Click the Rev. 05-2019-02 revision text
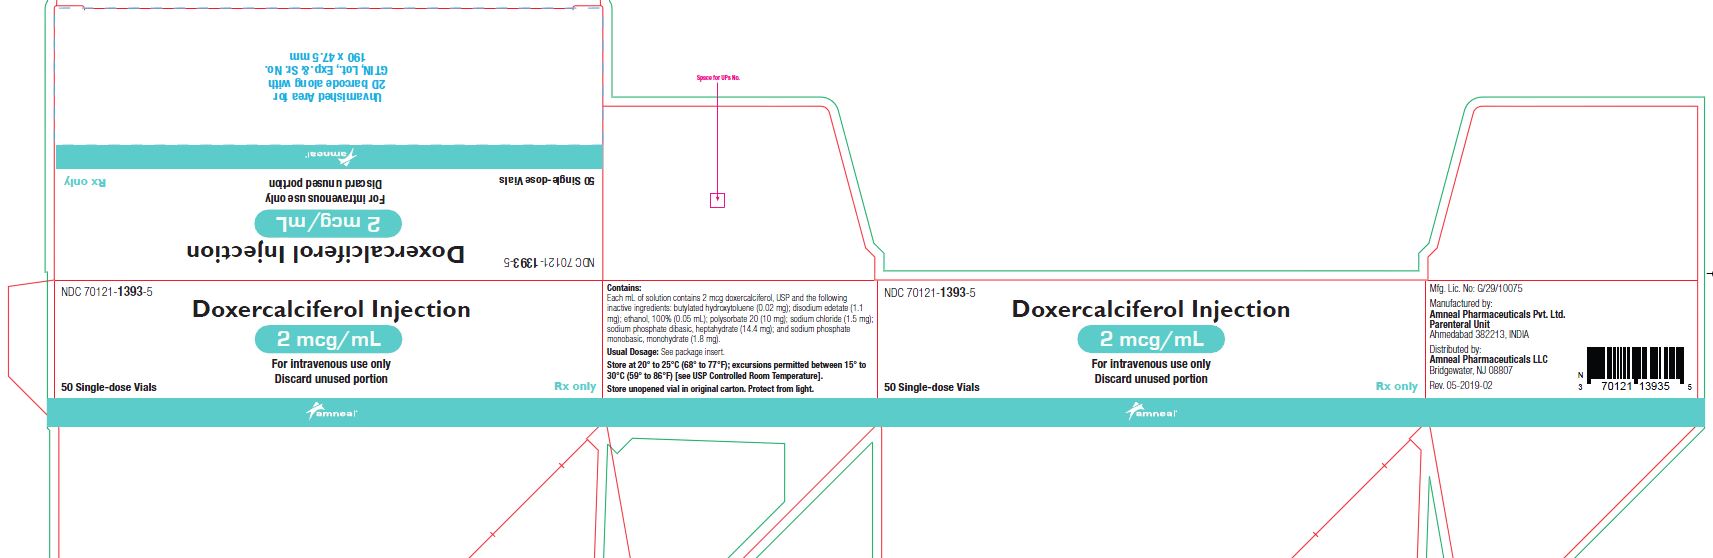 [x=1460, y=385]
